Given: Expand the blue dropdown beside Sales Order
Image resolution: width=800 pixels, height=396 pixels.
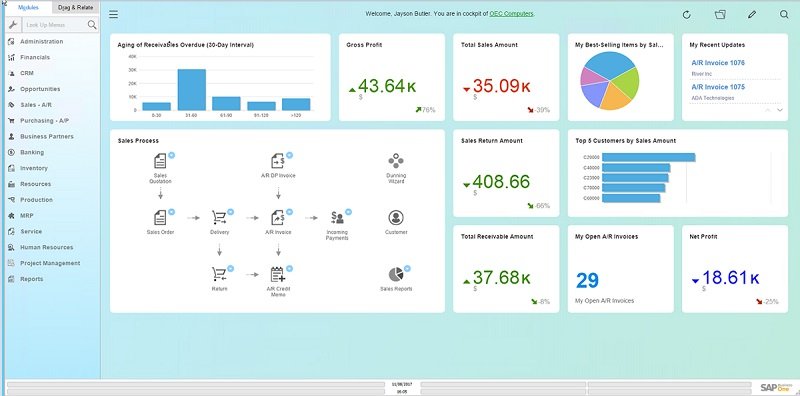Looking at the screenshot, I should [171, 211].
